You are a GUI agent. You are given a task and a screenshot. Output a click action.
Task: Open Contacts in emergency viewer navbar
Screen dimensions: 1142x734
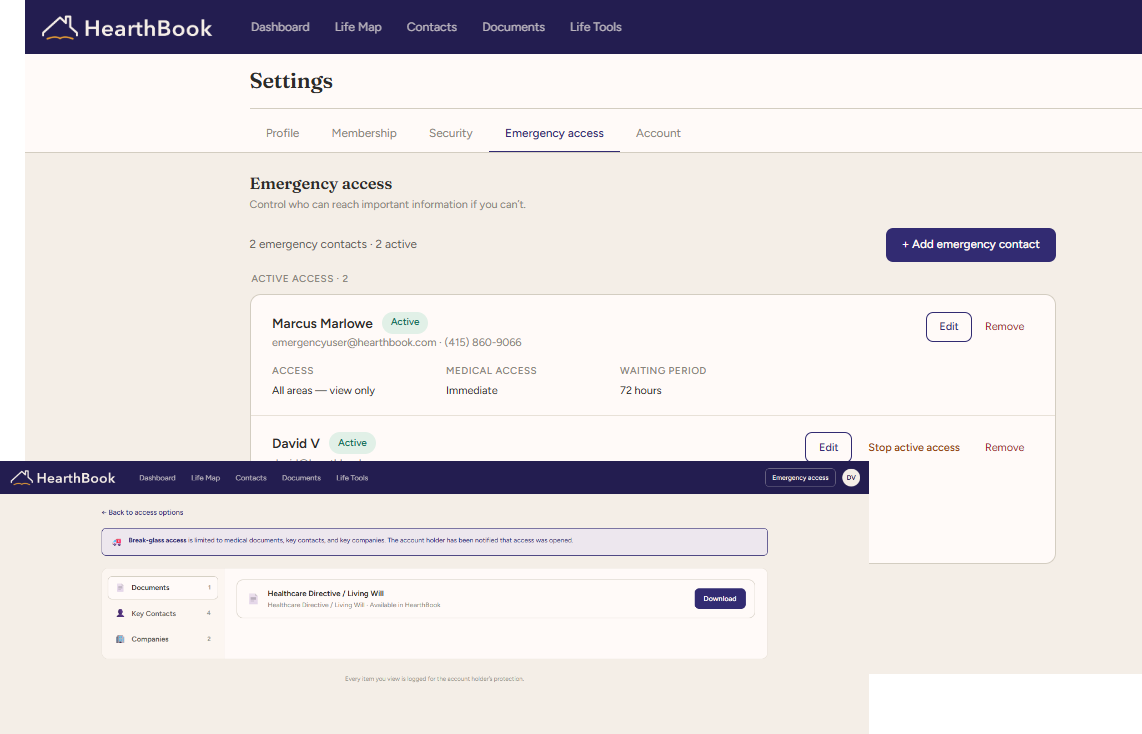pyautogui.click(x=251, y=478)
